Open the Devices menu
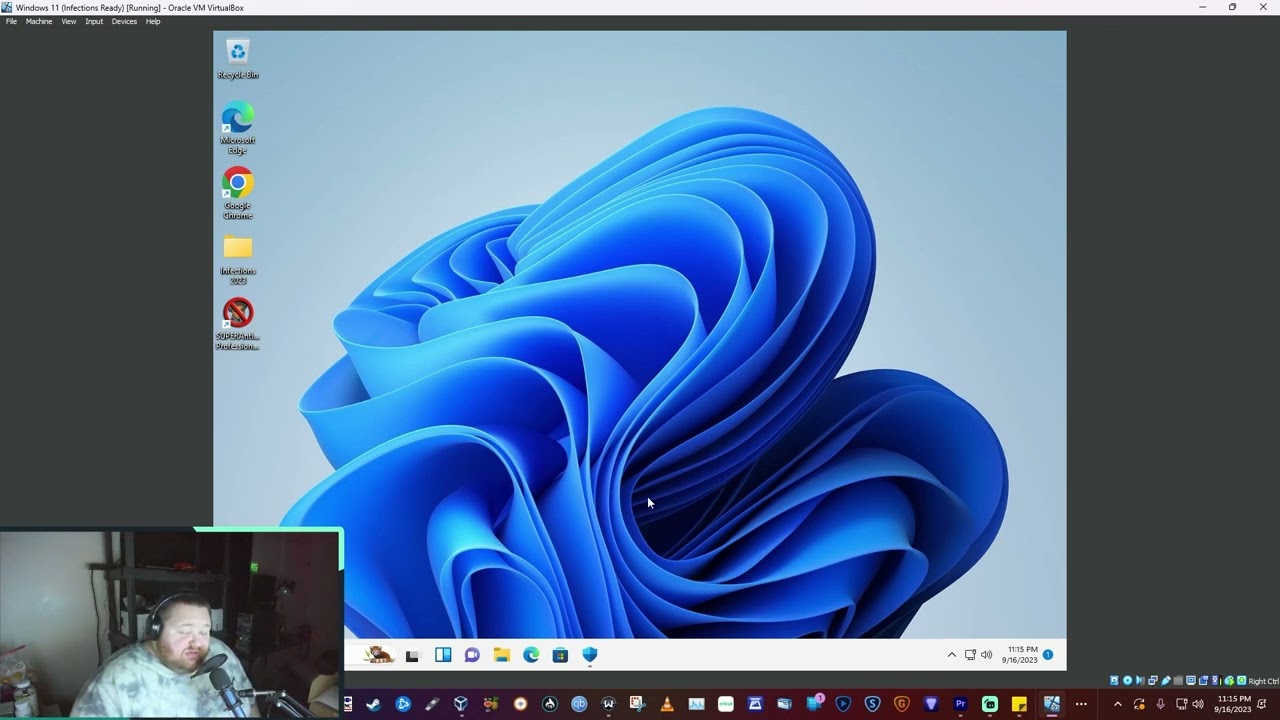This screenshot has height=720, width=1280. point(124,21)
